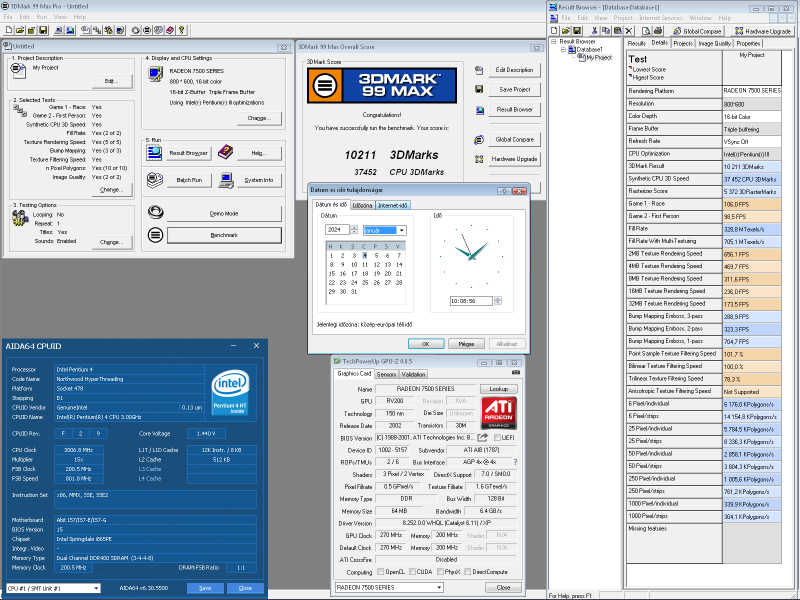The image size is (800, 600).
Task: Click the year stepper next to 2024
Action: 354,230
